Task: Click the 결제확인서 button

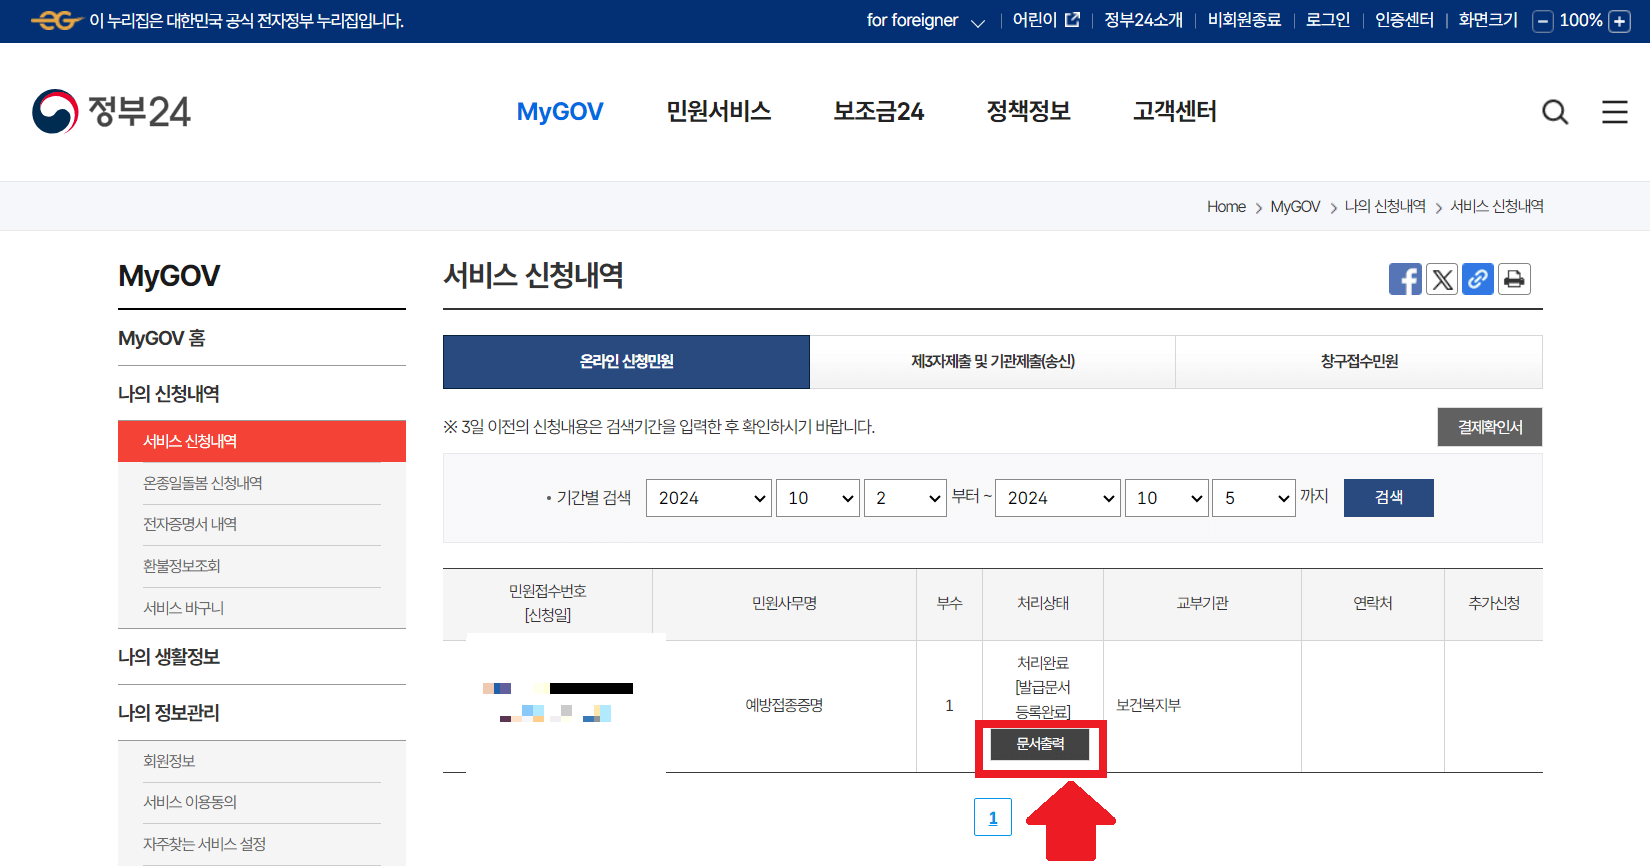Action: click(x=1490, y=427)
